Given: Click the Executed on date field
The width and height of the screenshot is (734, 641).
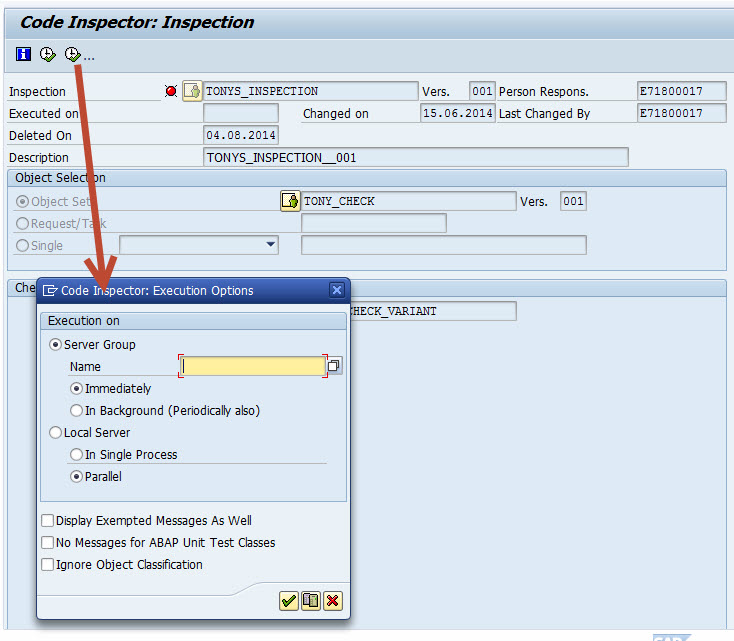Looking at the screenshot, I should pyautogui.click(x=241, y=113).
